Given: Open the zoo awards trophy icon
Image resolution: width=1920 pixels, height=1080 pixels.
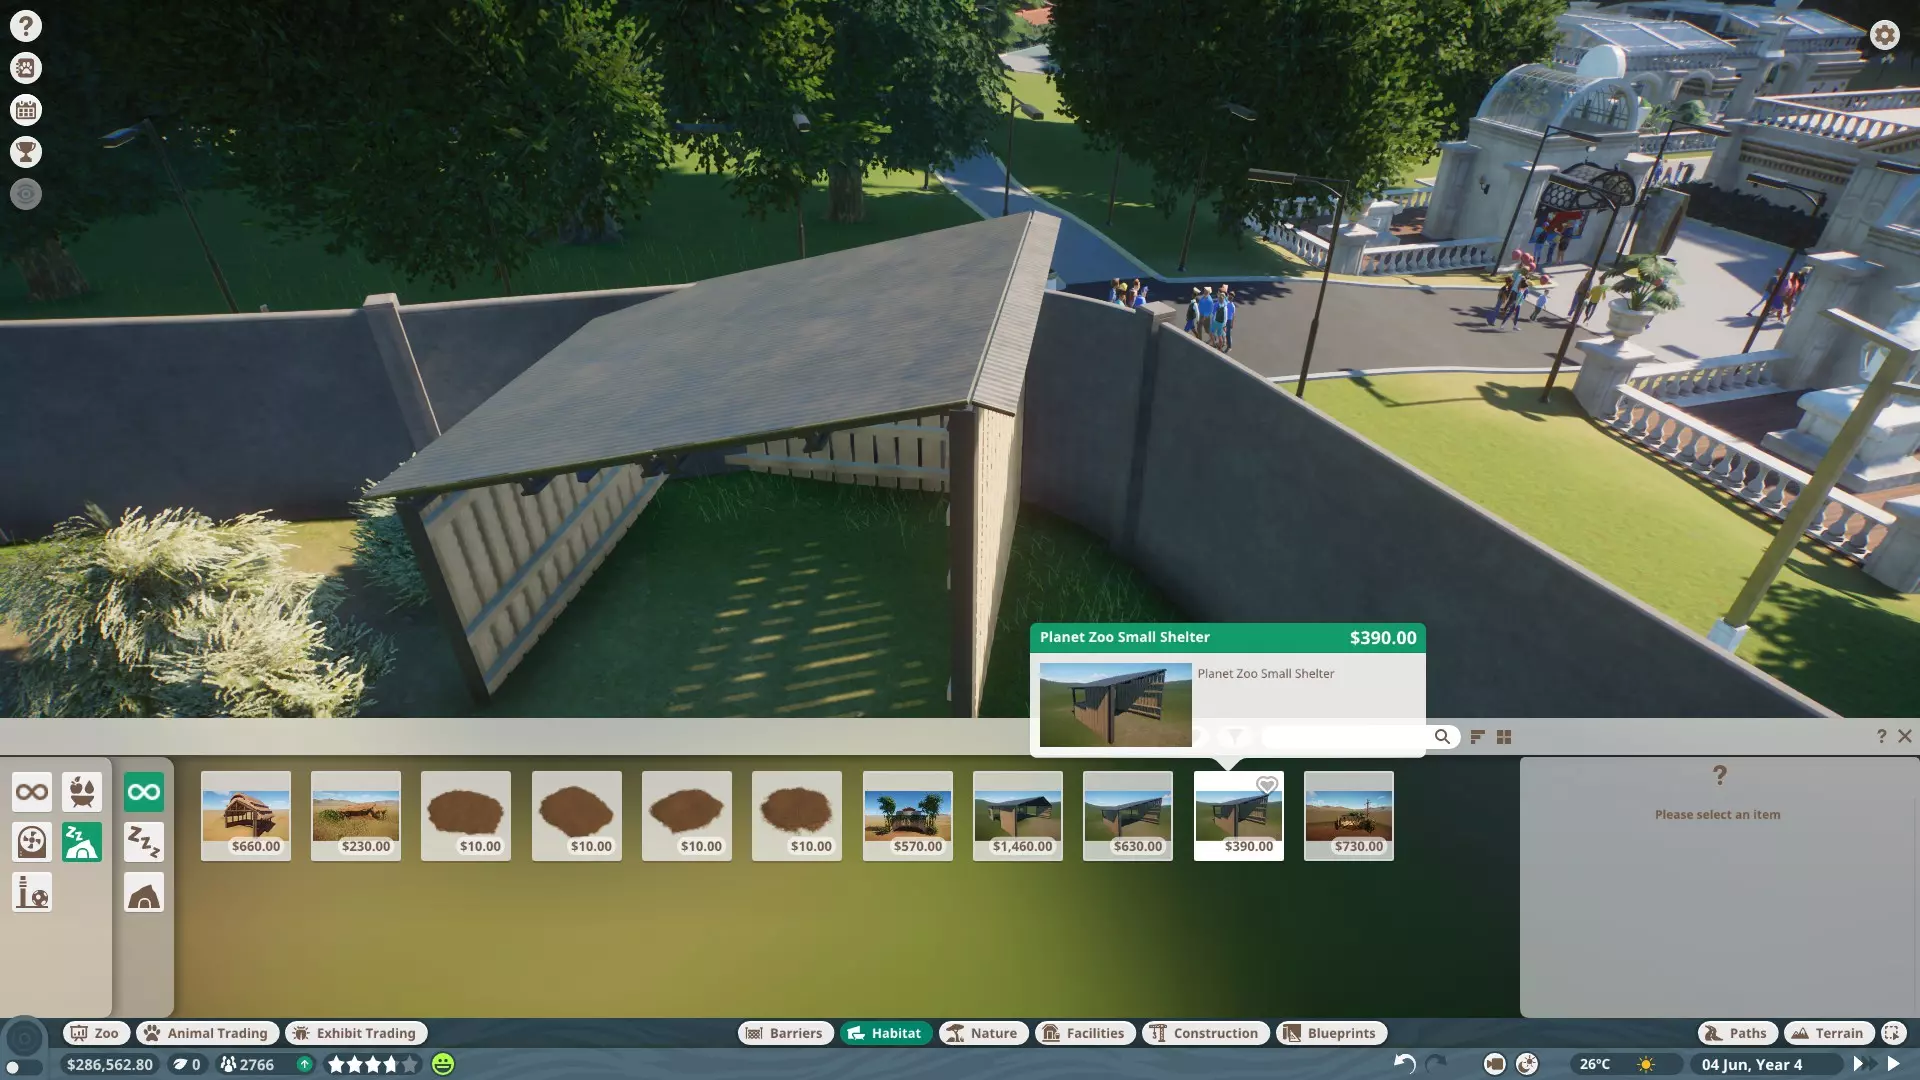Looking at the screenshot, I should [26, 152].
